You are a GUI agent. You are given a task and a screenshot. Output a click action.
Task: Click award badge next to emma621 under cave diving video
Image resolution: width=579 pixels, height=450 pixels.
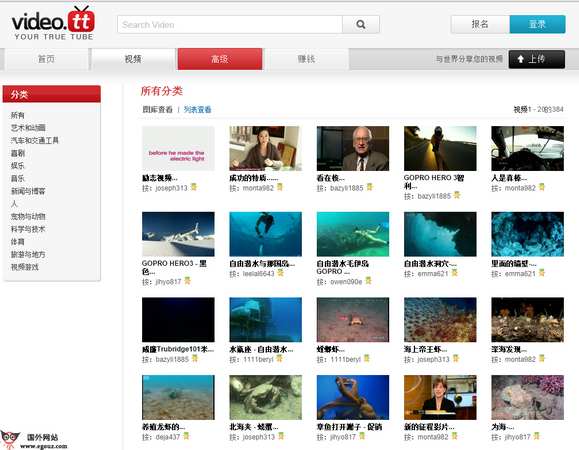(x=455, y=273)
